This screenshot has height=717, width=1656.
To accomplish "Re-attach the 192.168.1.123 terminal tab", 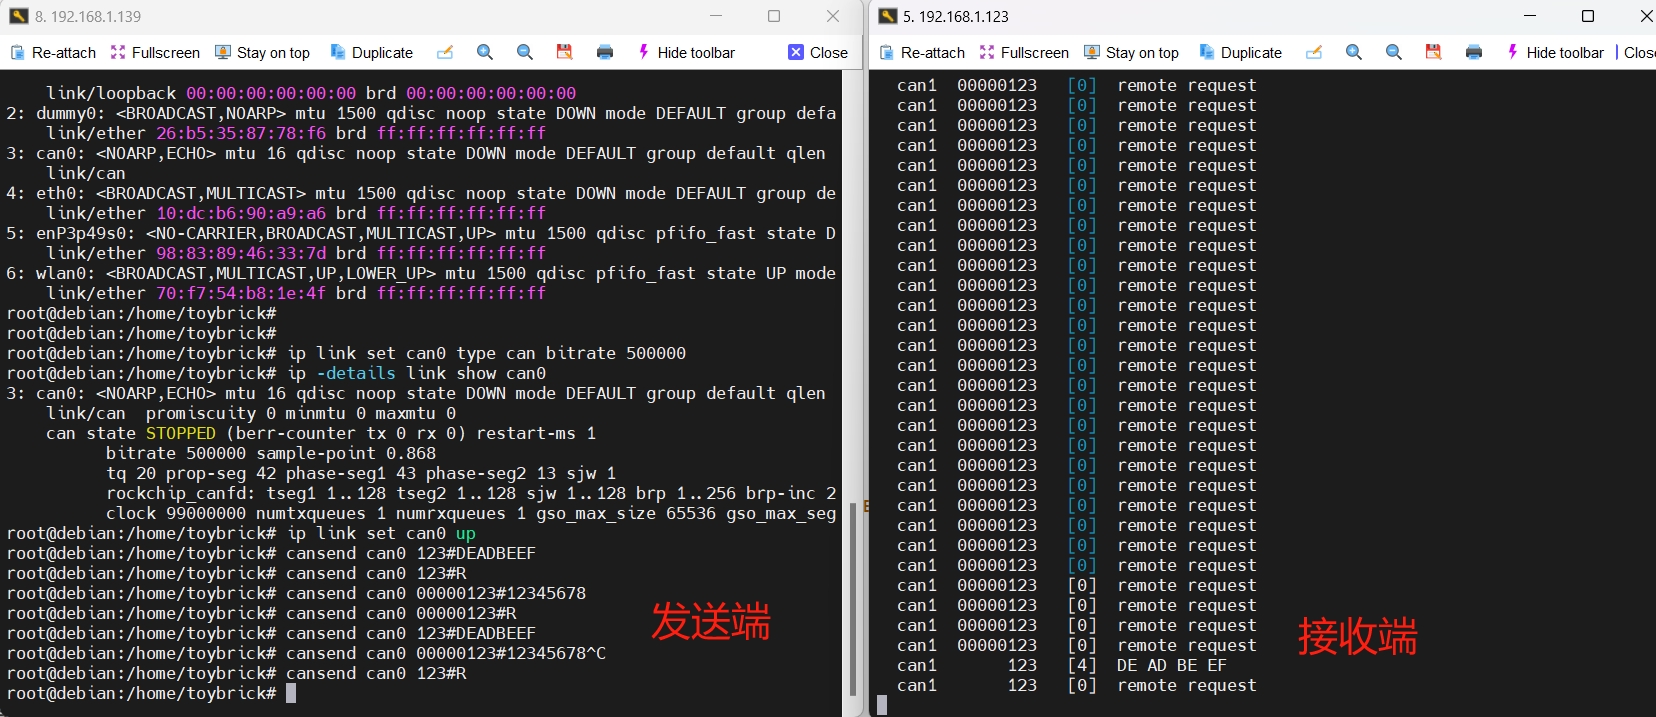I will coord(922,52).
